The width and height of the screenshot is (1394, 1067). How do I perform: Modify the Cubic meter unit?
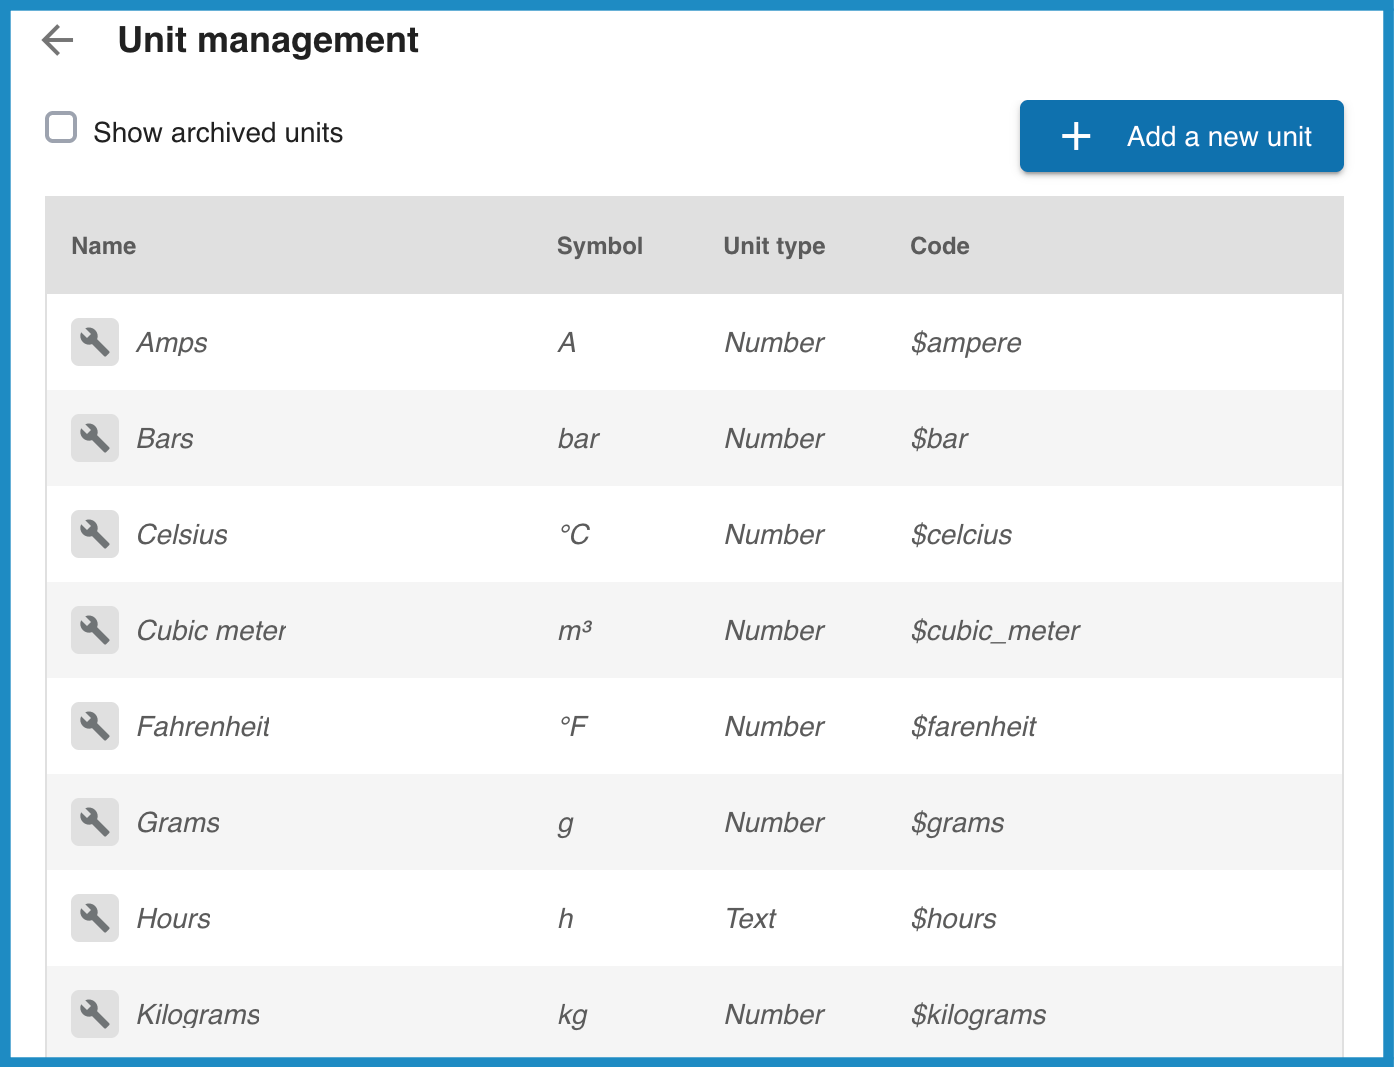coord(94,630)
